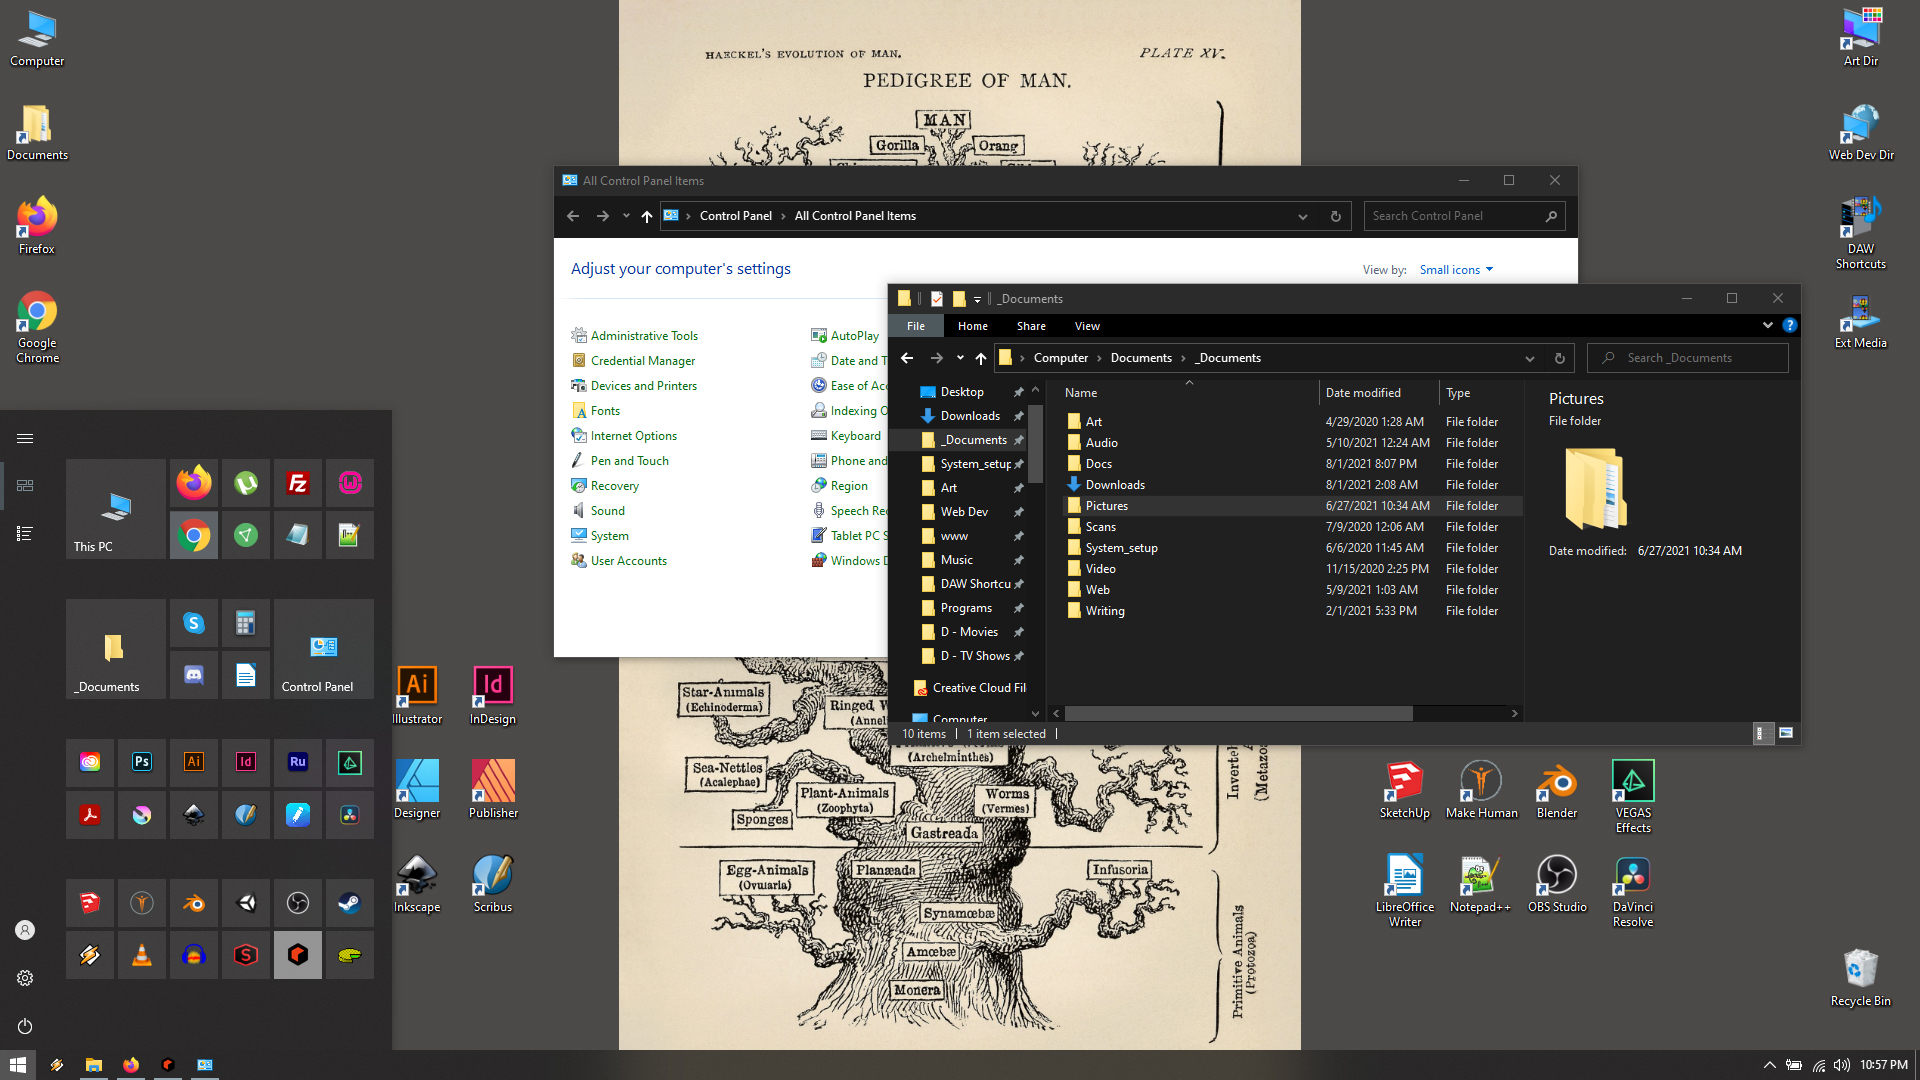Open the Illustrator desktop shortcut
This screenshot has height=1080, width=1920.
pos(417,696)
